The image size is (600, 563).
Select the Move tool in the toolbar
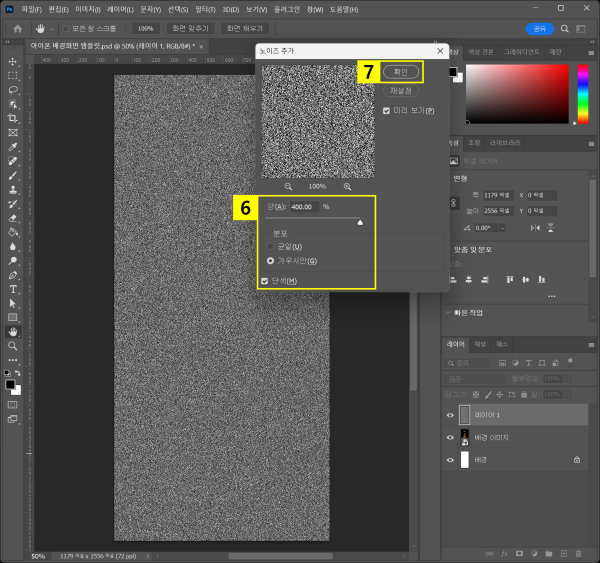click(x=12, y=61)
